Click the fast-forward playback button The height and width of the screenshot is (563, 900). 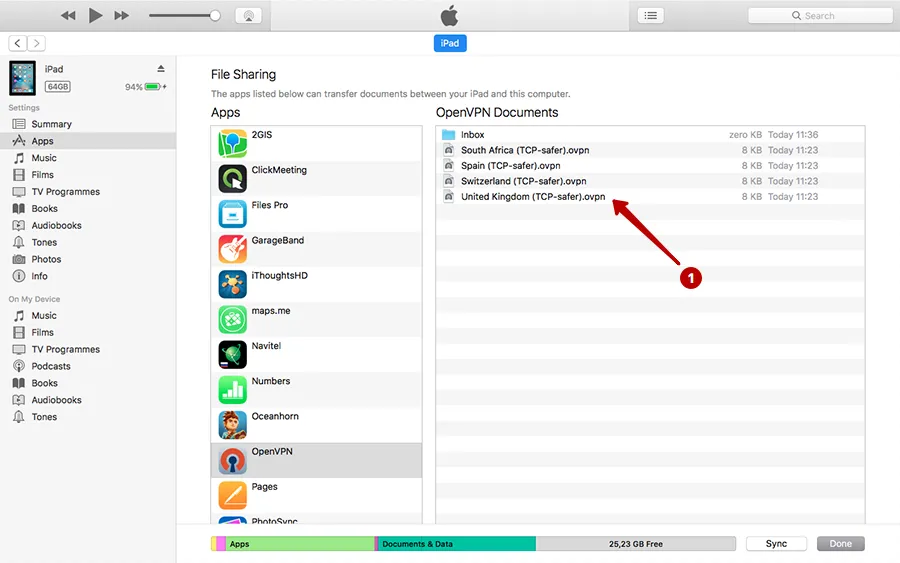121,15
